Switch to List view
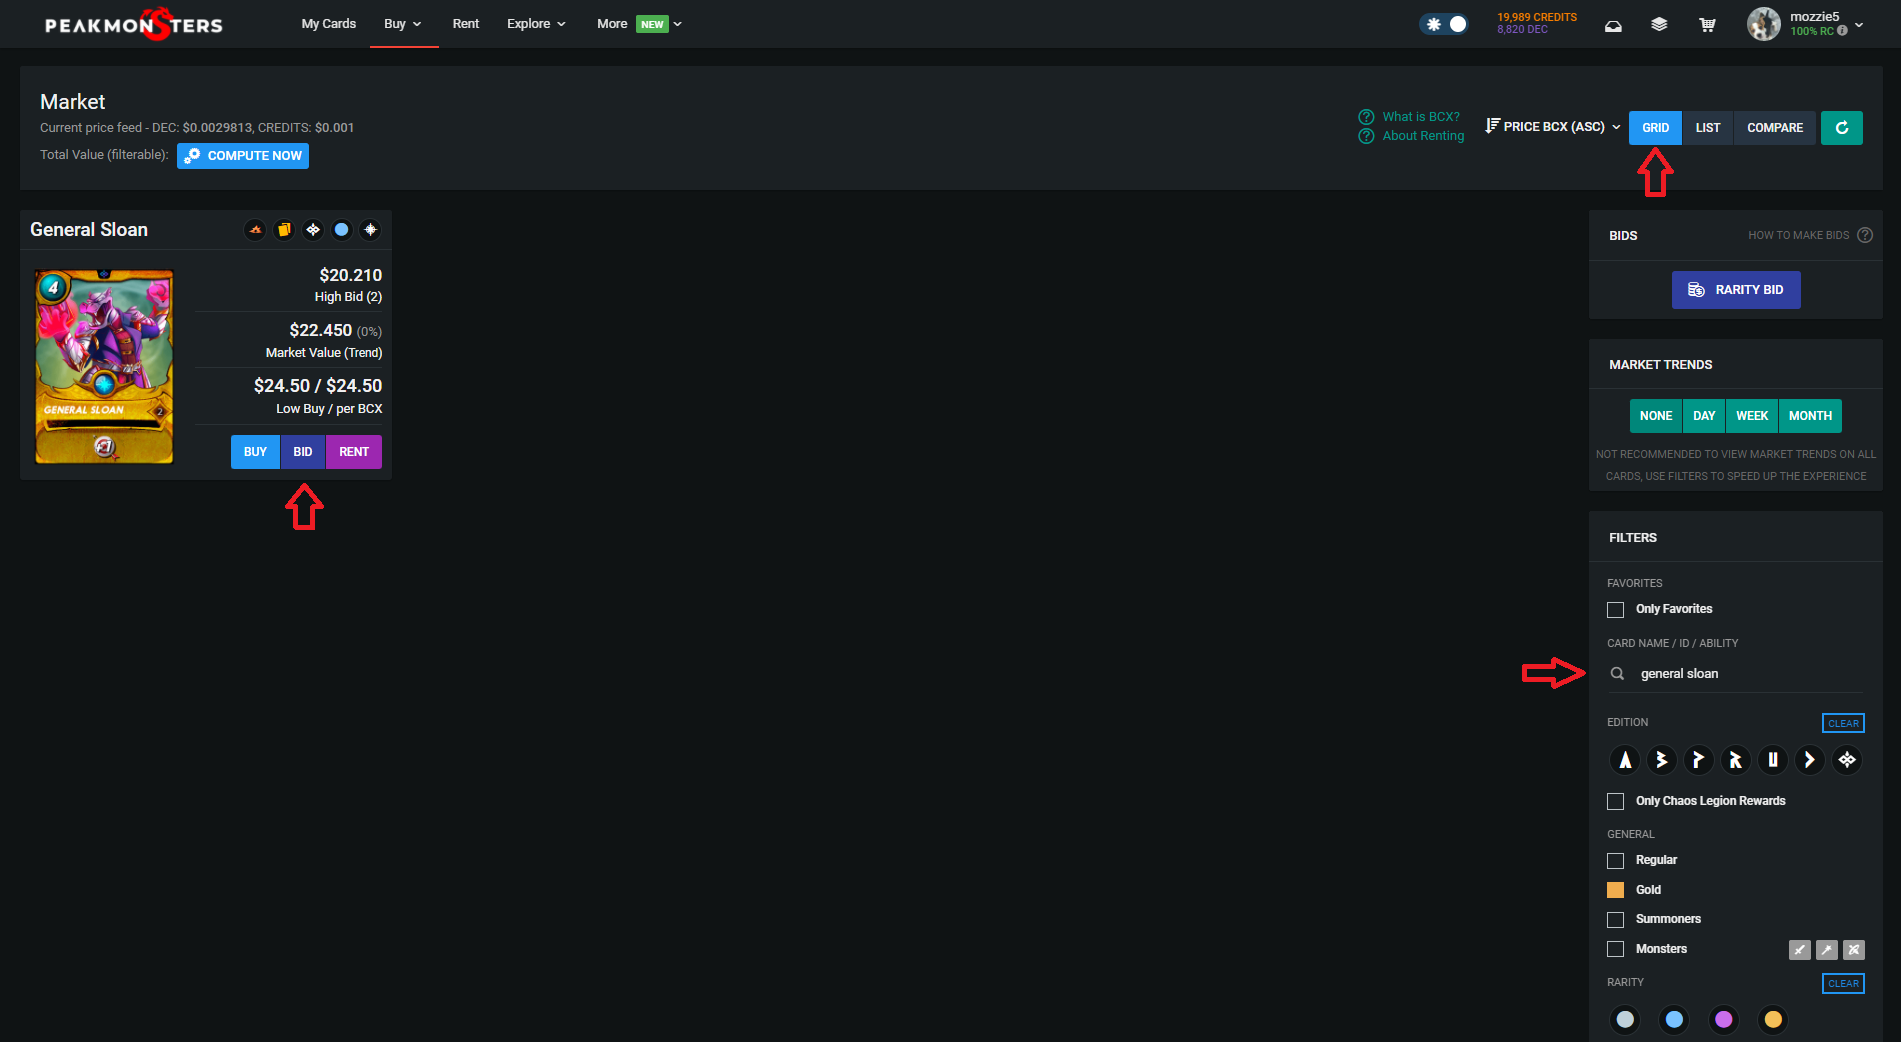1901x1042 pixels. (1708, 128)
